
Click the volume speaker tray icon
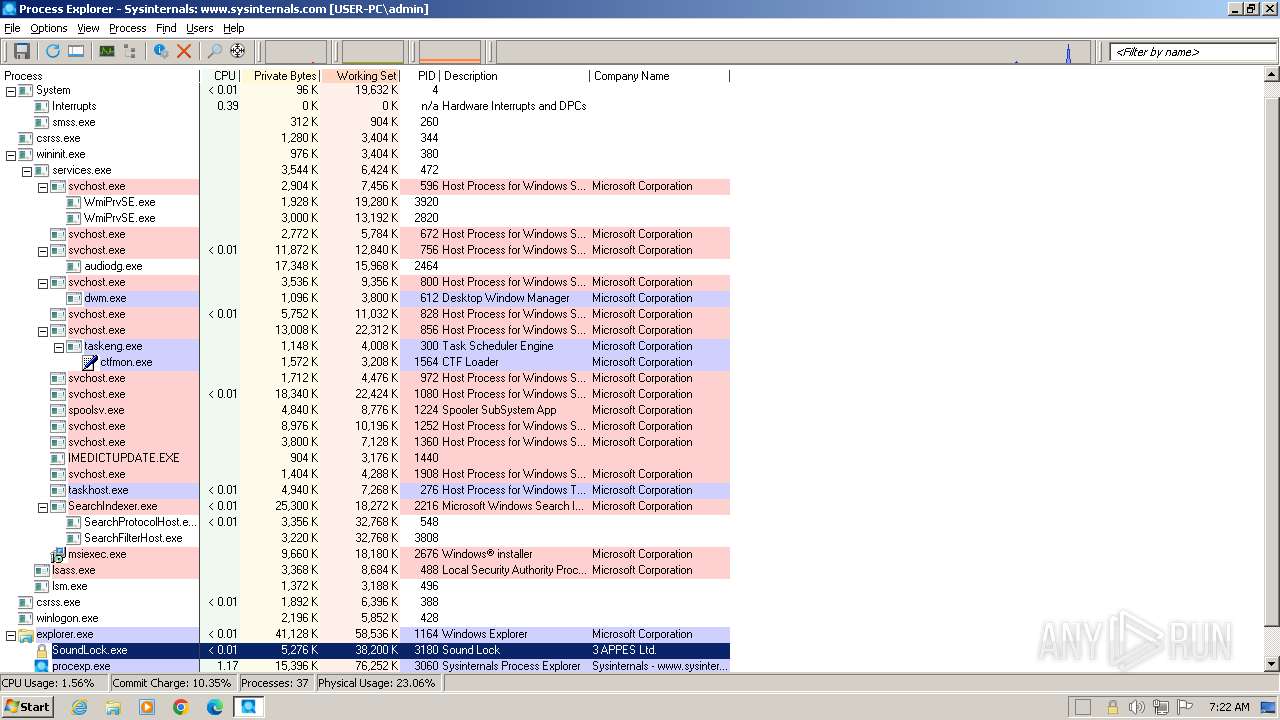[x=1136, y=707]
